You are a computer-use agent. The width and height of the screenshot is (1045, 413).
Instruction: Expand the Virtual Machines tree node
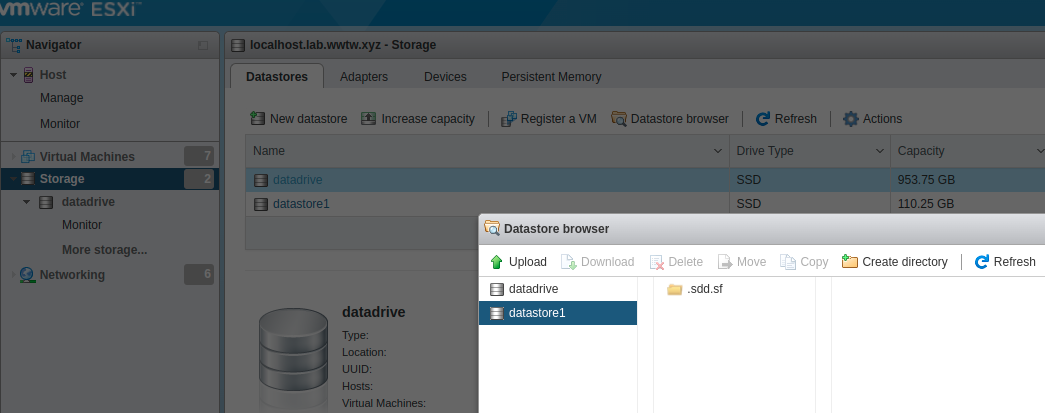[x=13, y=157]
